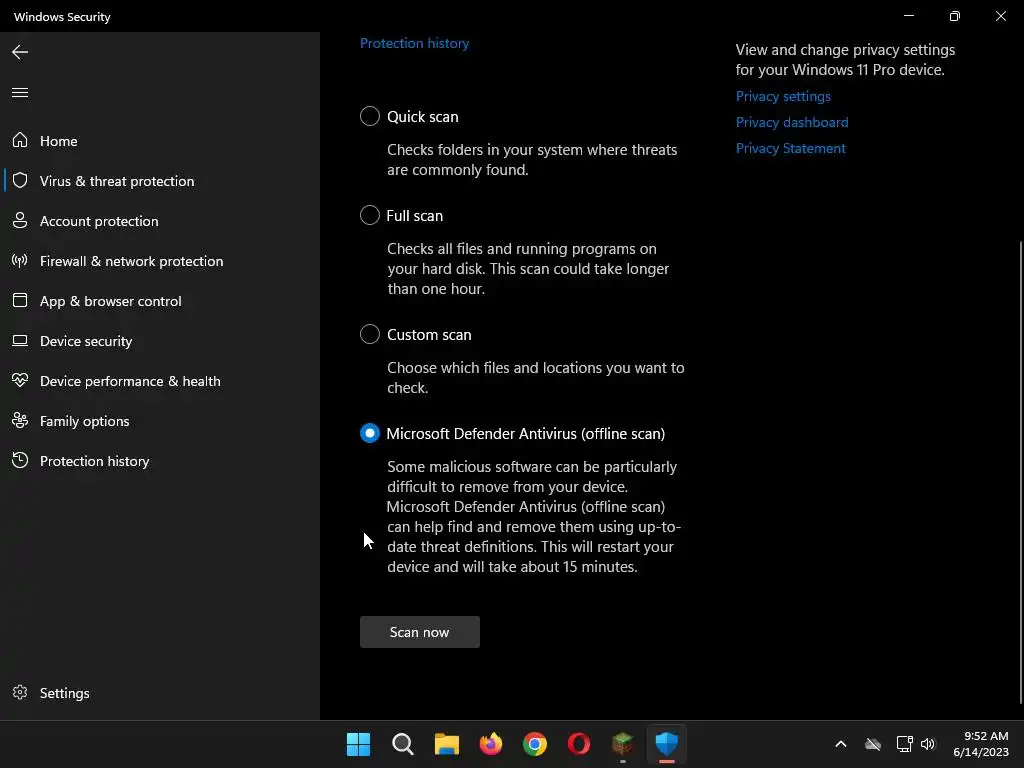Open Protection history in sidebar
Viewport: 1024px width, 768px height.
click(x=160, y=460)
